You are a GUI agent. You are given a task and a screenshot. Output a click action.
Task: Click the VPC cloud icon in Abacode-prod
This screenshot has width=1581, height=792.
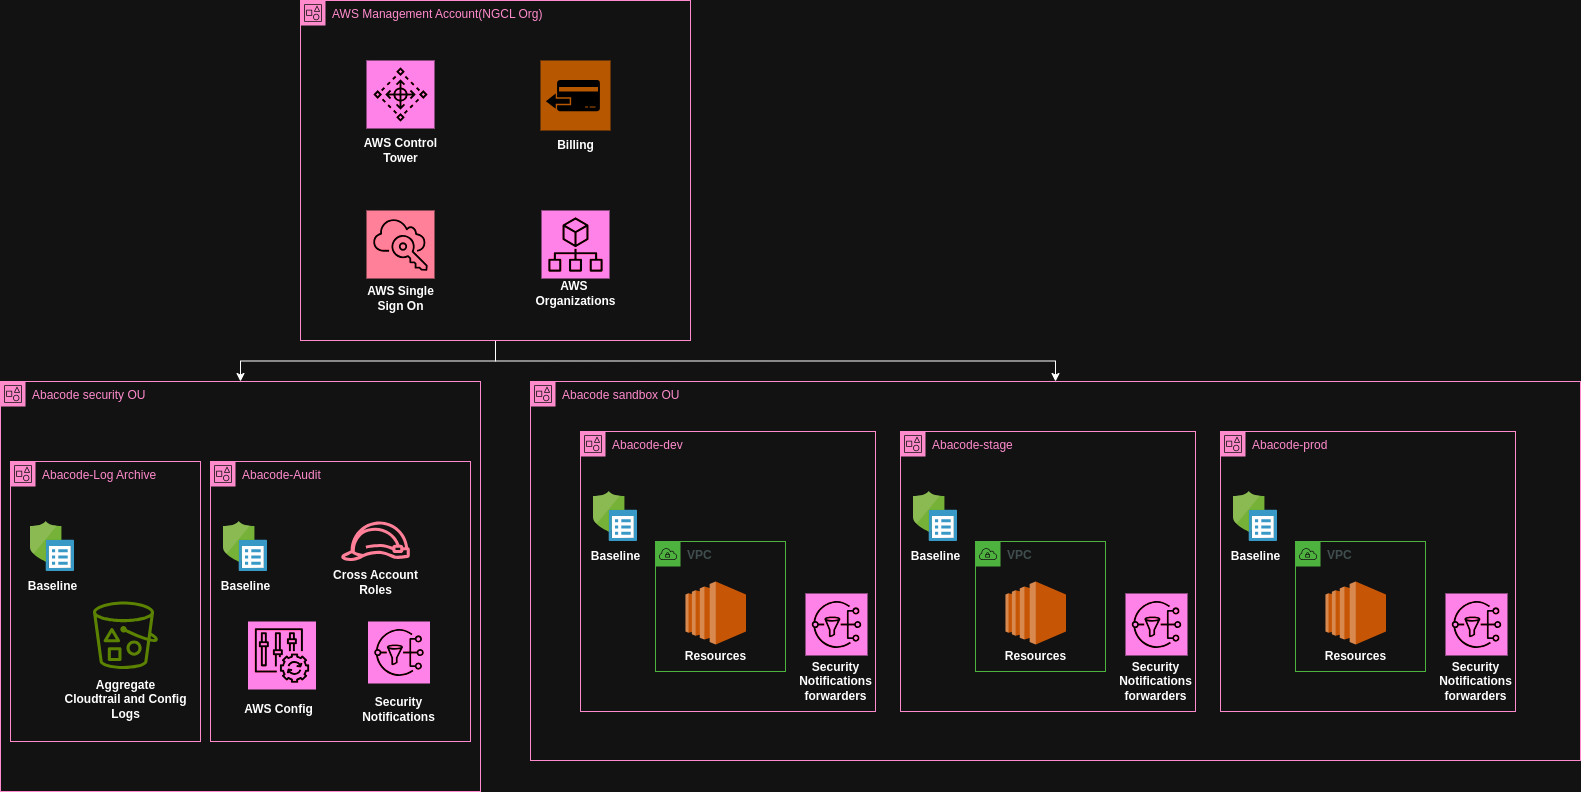pyautogui.click(x=1308, y=554)
